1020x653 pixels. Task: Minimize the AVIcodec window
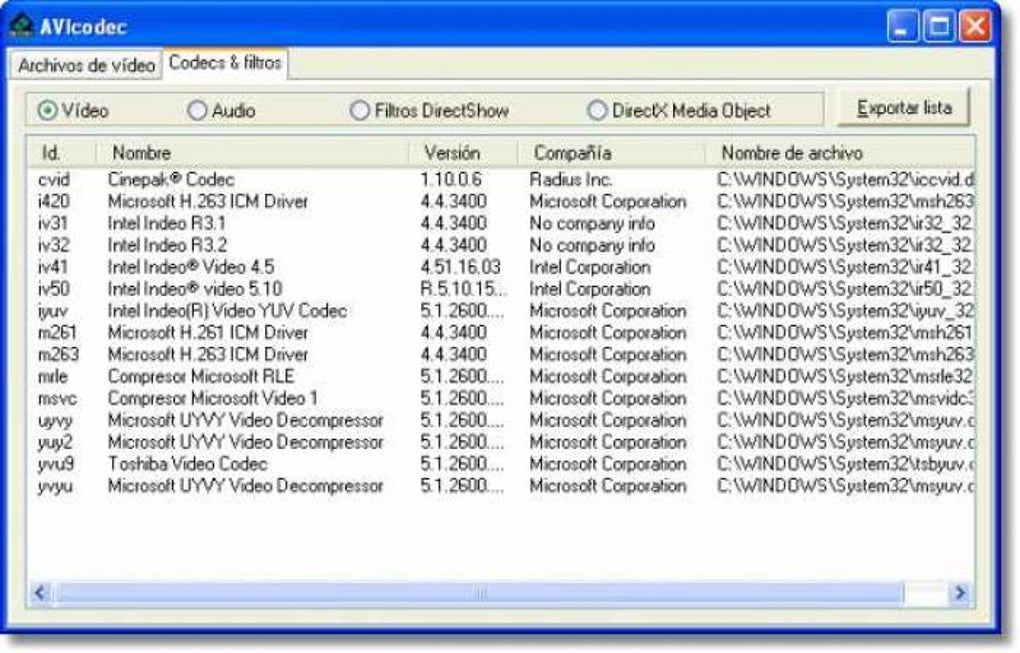[x=903, y=27]
